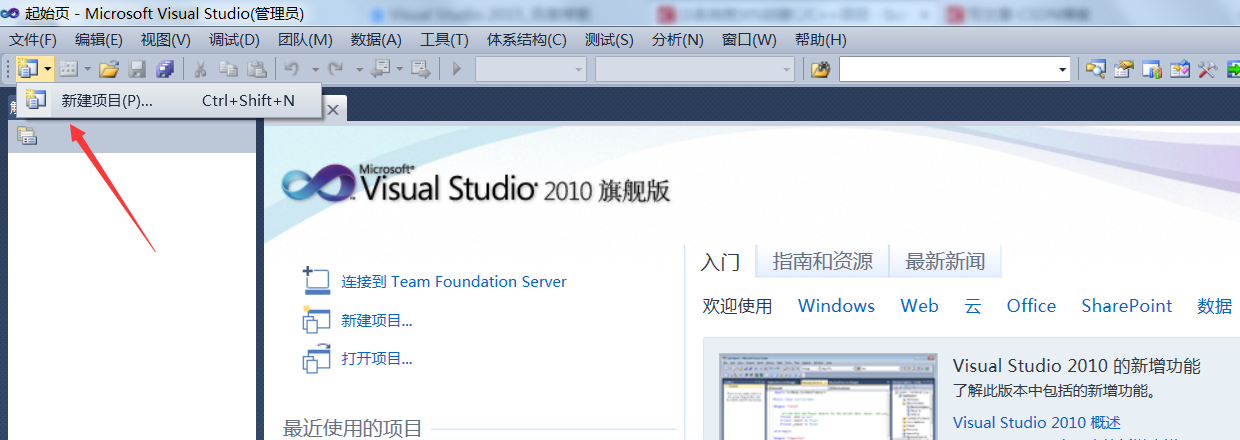Click the Redo arrow icon
Screen dimensions: 1240x440
336,69
